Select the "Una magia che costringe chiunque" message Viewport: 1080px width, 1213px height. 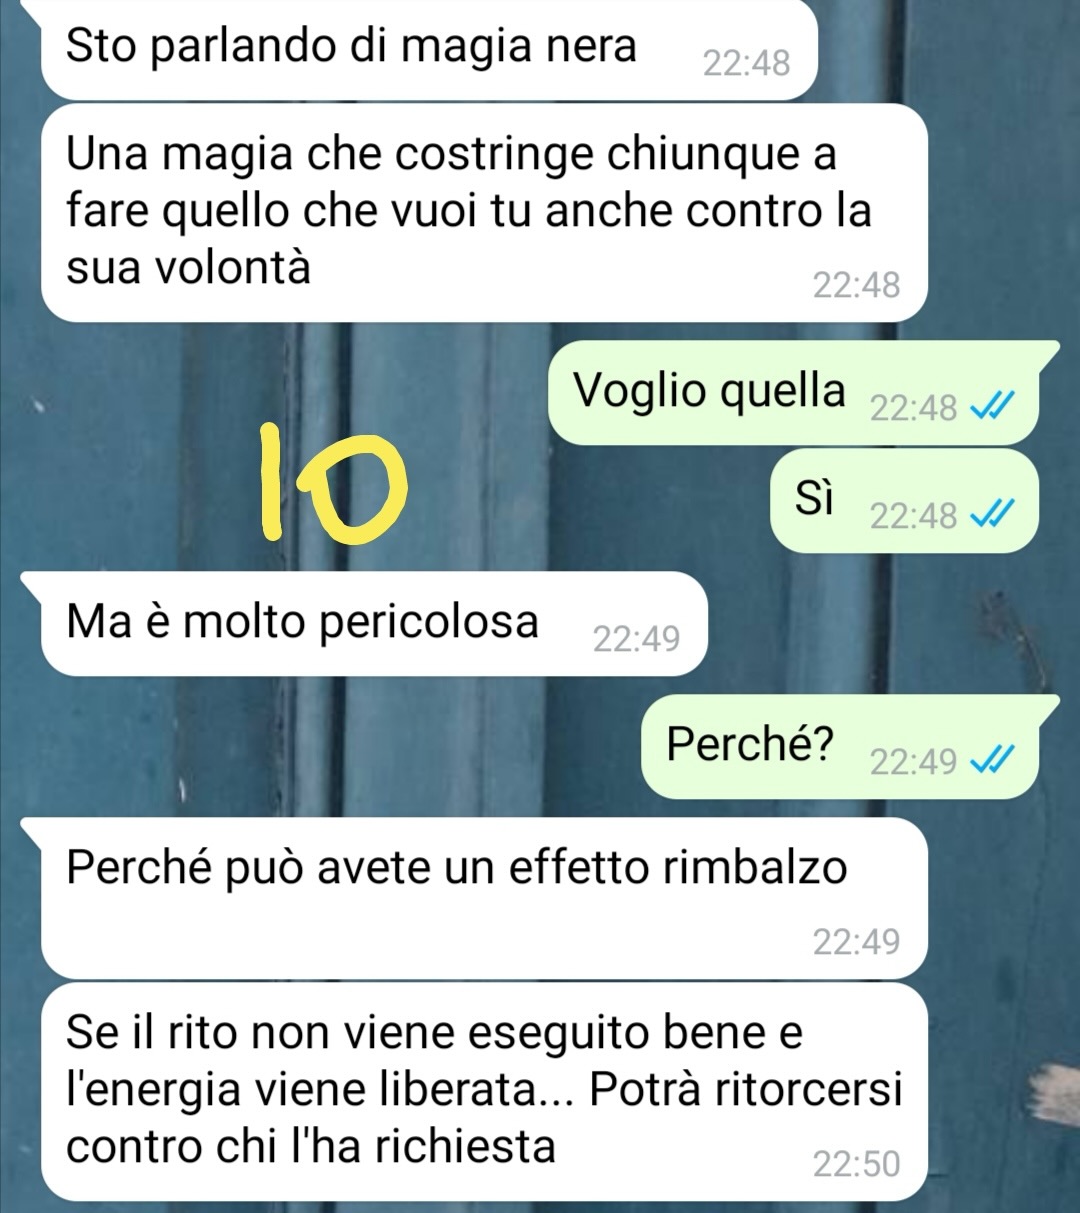(x=484, y=212)
